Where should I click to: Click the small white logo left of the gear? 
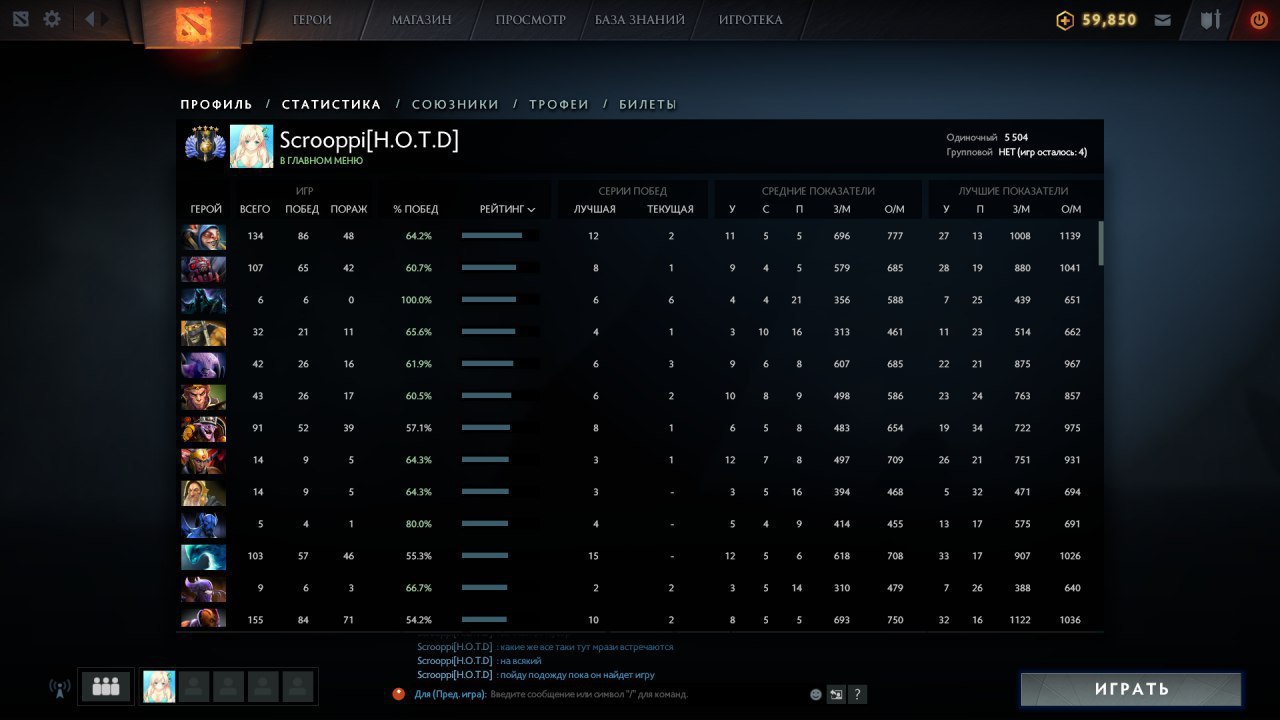[21, 19]
